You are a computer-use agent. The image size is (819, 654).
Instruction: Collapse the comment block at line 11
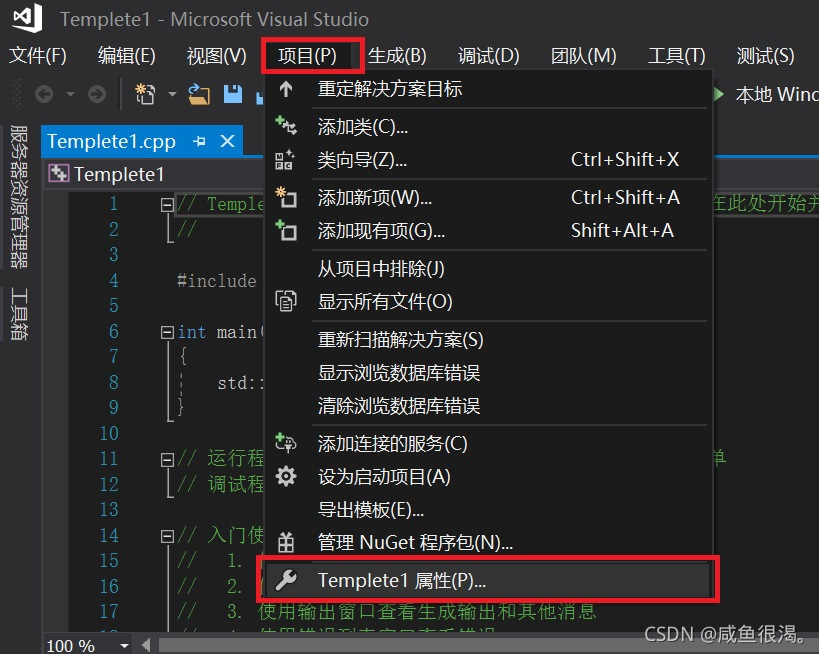pos(167,460)
